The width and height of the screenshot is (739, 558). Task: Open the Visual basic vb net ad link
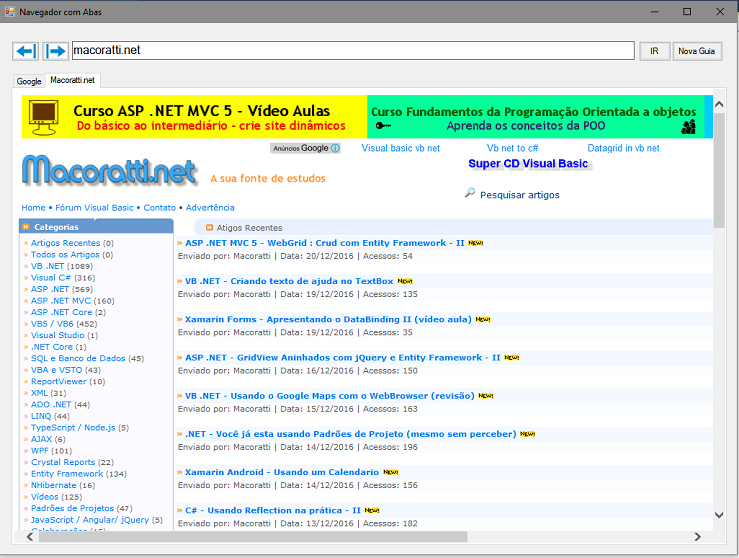(401, 148)
